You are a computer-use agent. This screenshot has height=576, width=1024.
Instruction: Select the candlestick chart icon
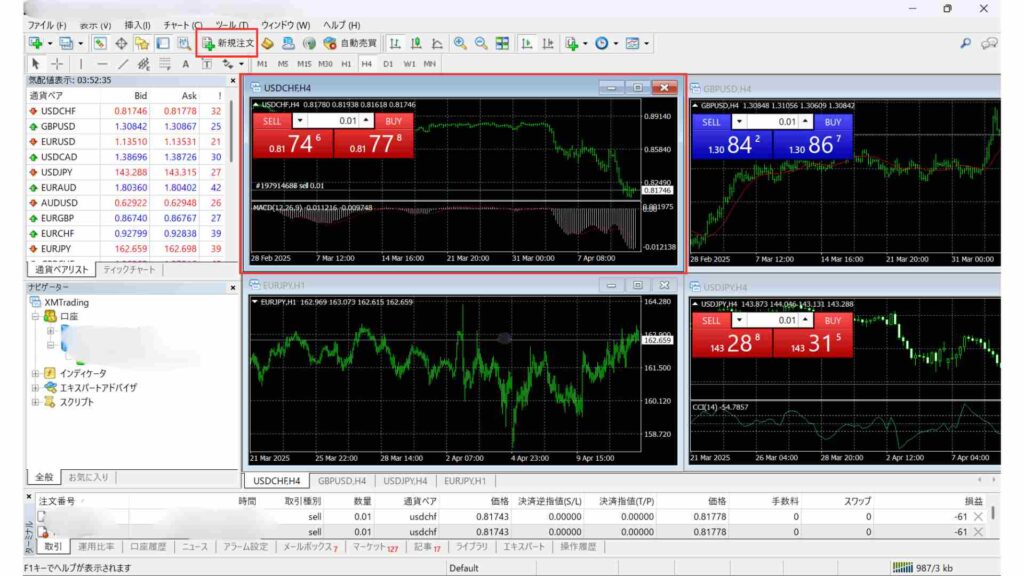click(x=416, y=43)
